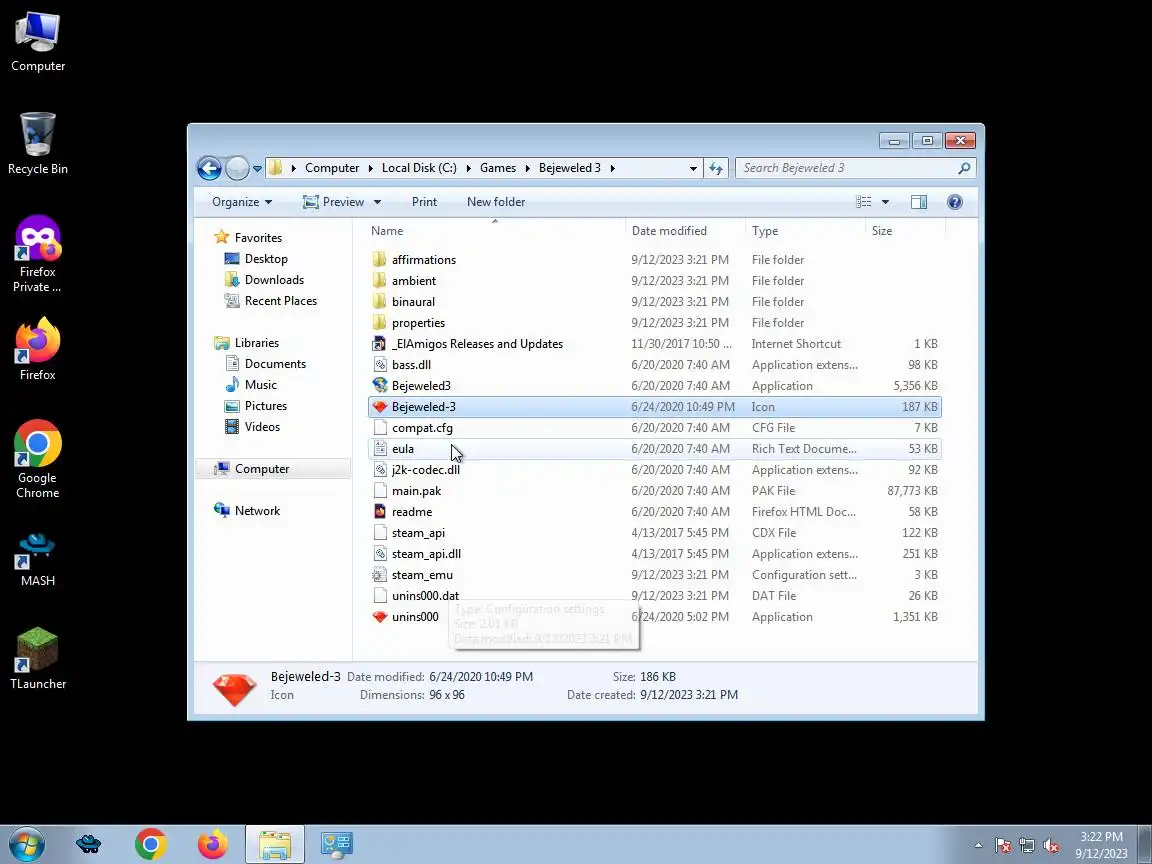The height and width of the screenshot is (864, 1152).
Task: Sort by the Name column header
Action: click(496, 231)
